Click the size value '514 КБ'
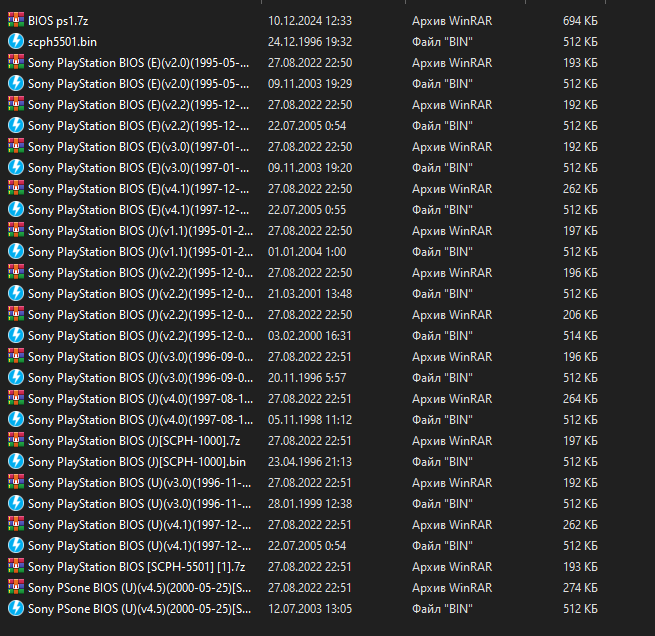The image size is (655, 636). pos(580,336)
